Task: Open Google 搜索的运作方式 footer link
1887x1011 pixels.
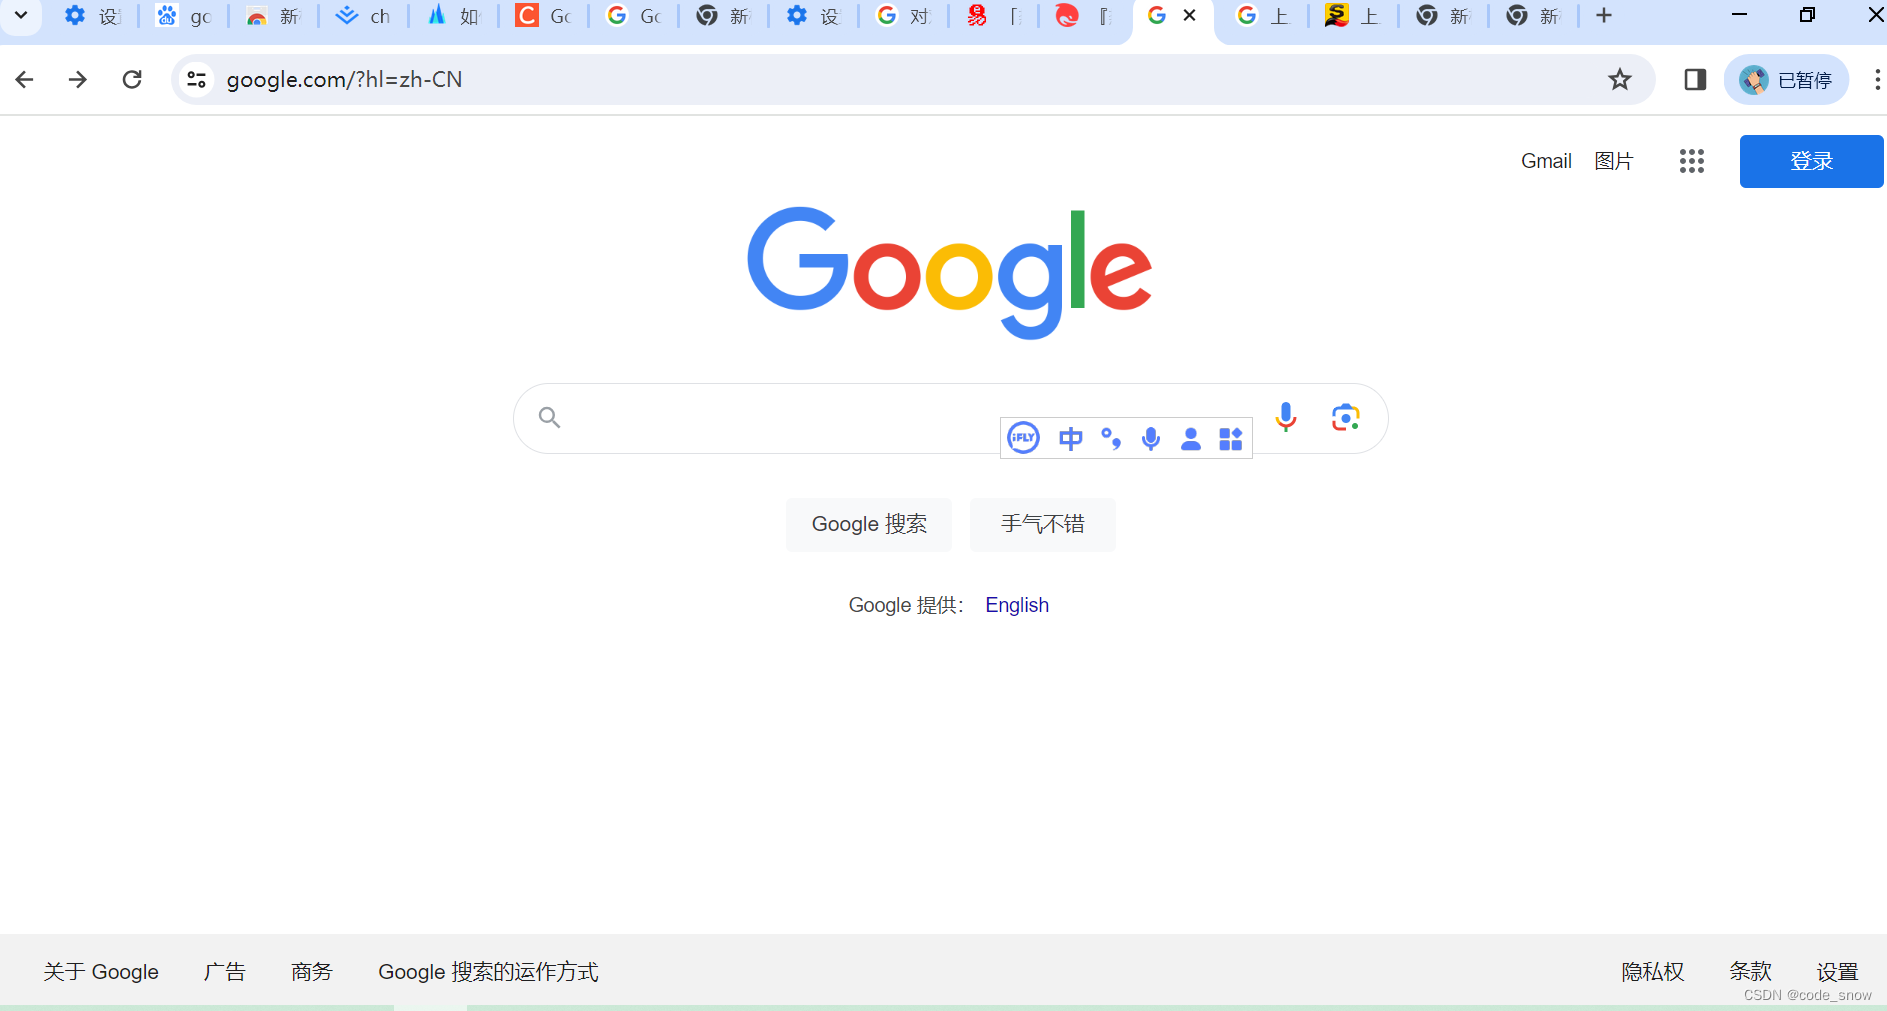Action: point(488,972)
